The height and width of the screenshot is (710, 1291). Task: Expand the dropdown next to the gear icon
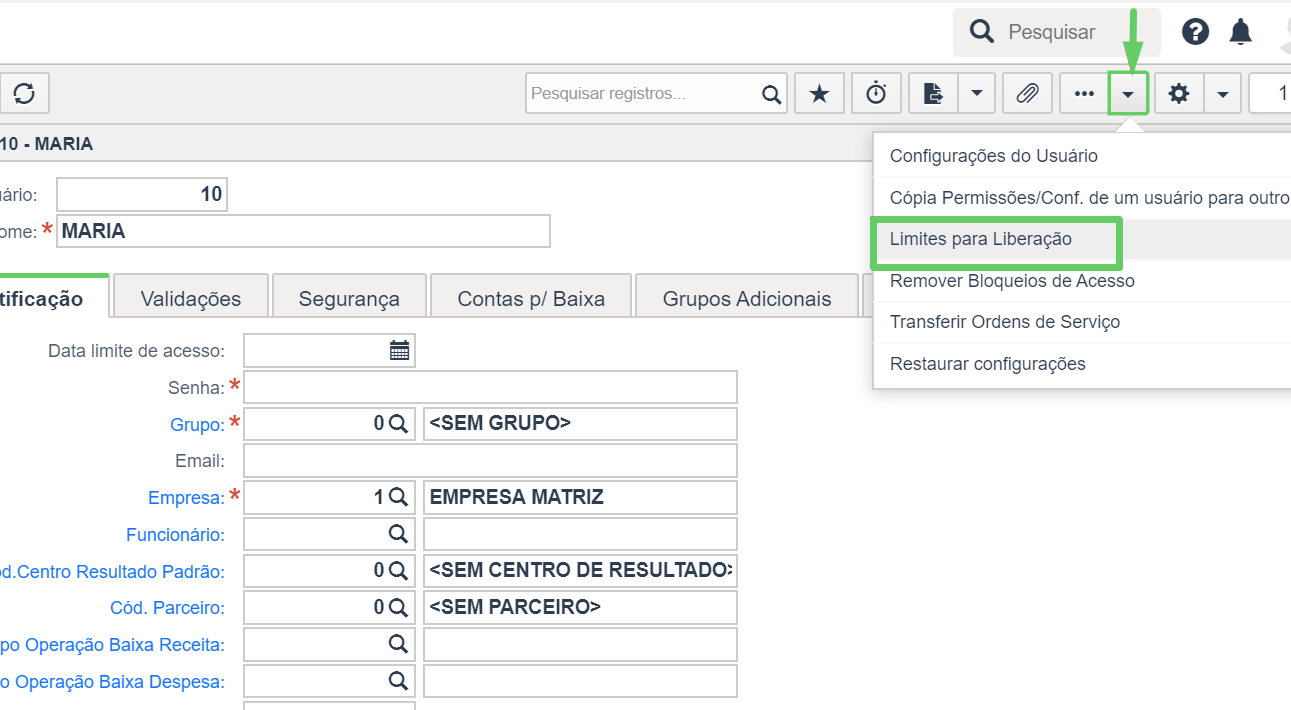[1222, 94]
